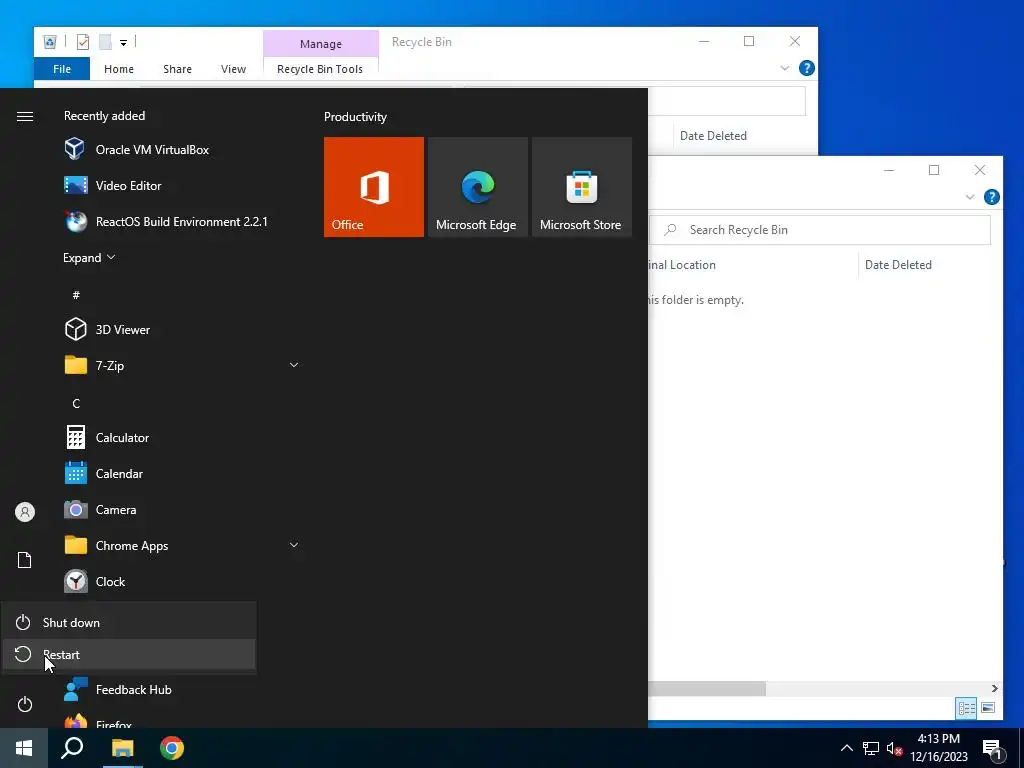Viewport: 1024px width, 768px height.
Task: Click the Show desktop strip
Action: tap(1021, 748)
